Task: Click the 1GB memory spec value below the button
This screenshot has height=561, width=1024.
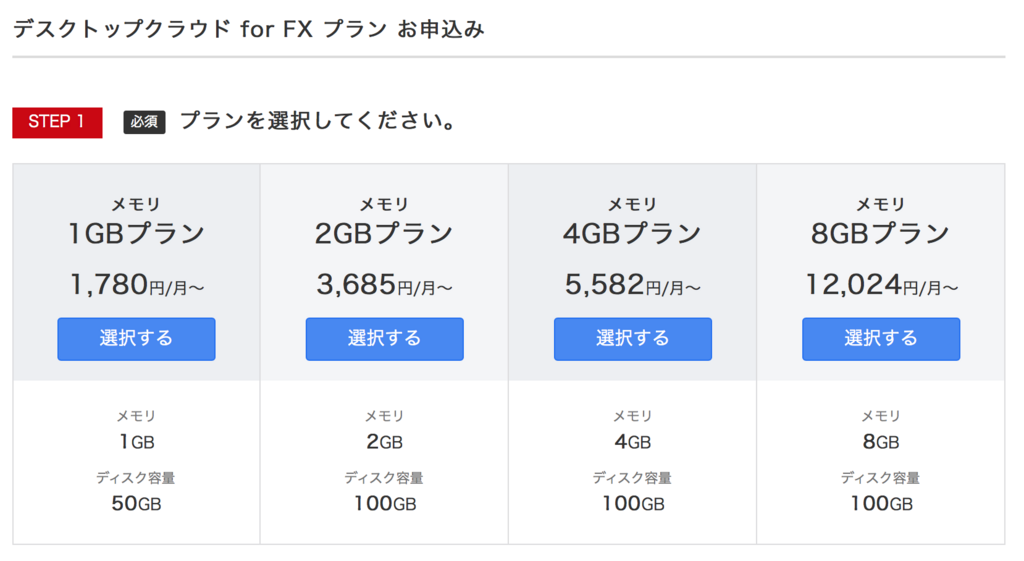Action: pos(136,441)
